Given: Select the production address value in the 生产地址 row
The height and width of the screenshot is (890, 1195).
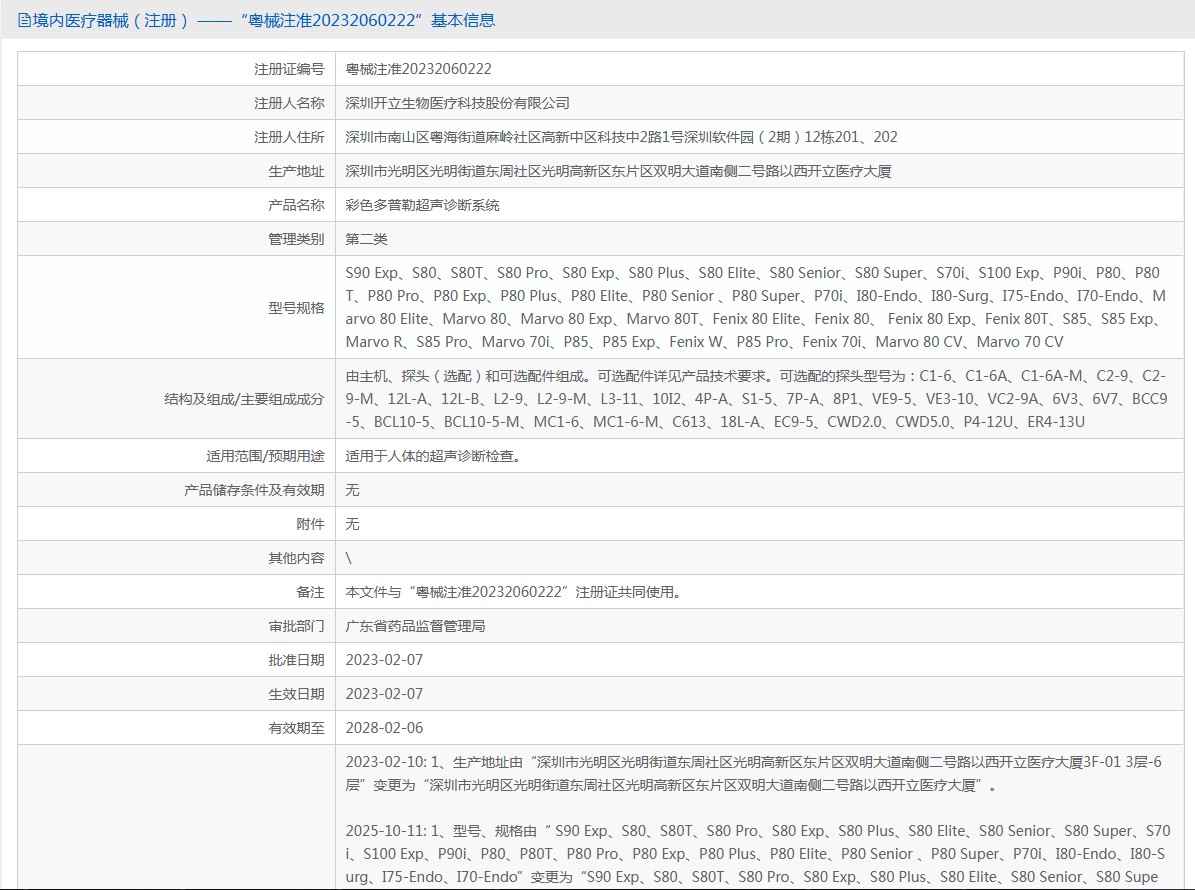Looking at the screenshot, I should [x=618, y=171].
